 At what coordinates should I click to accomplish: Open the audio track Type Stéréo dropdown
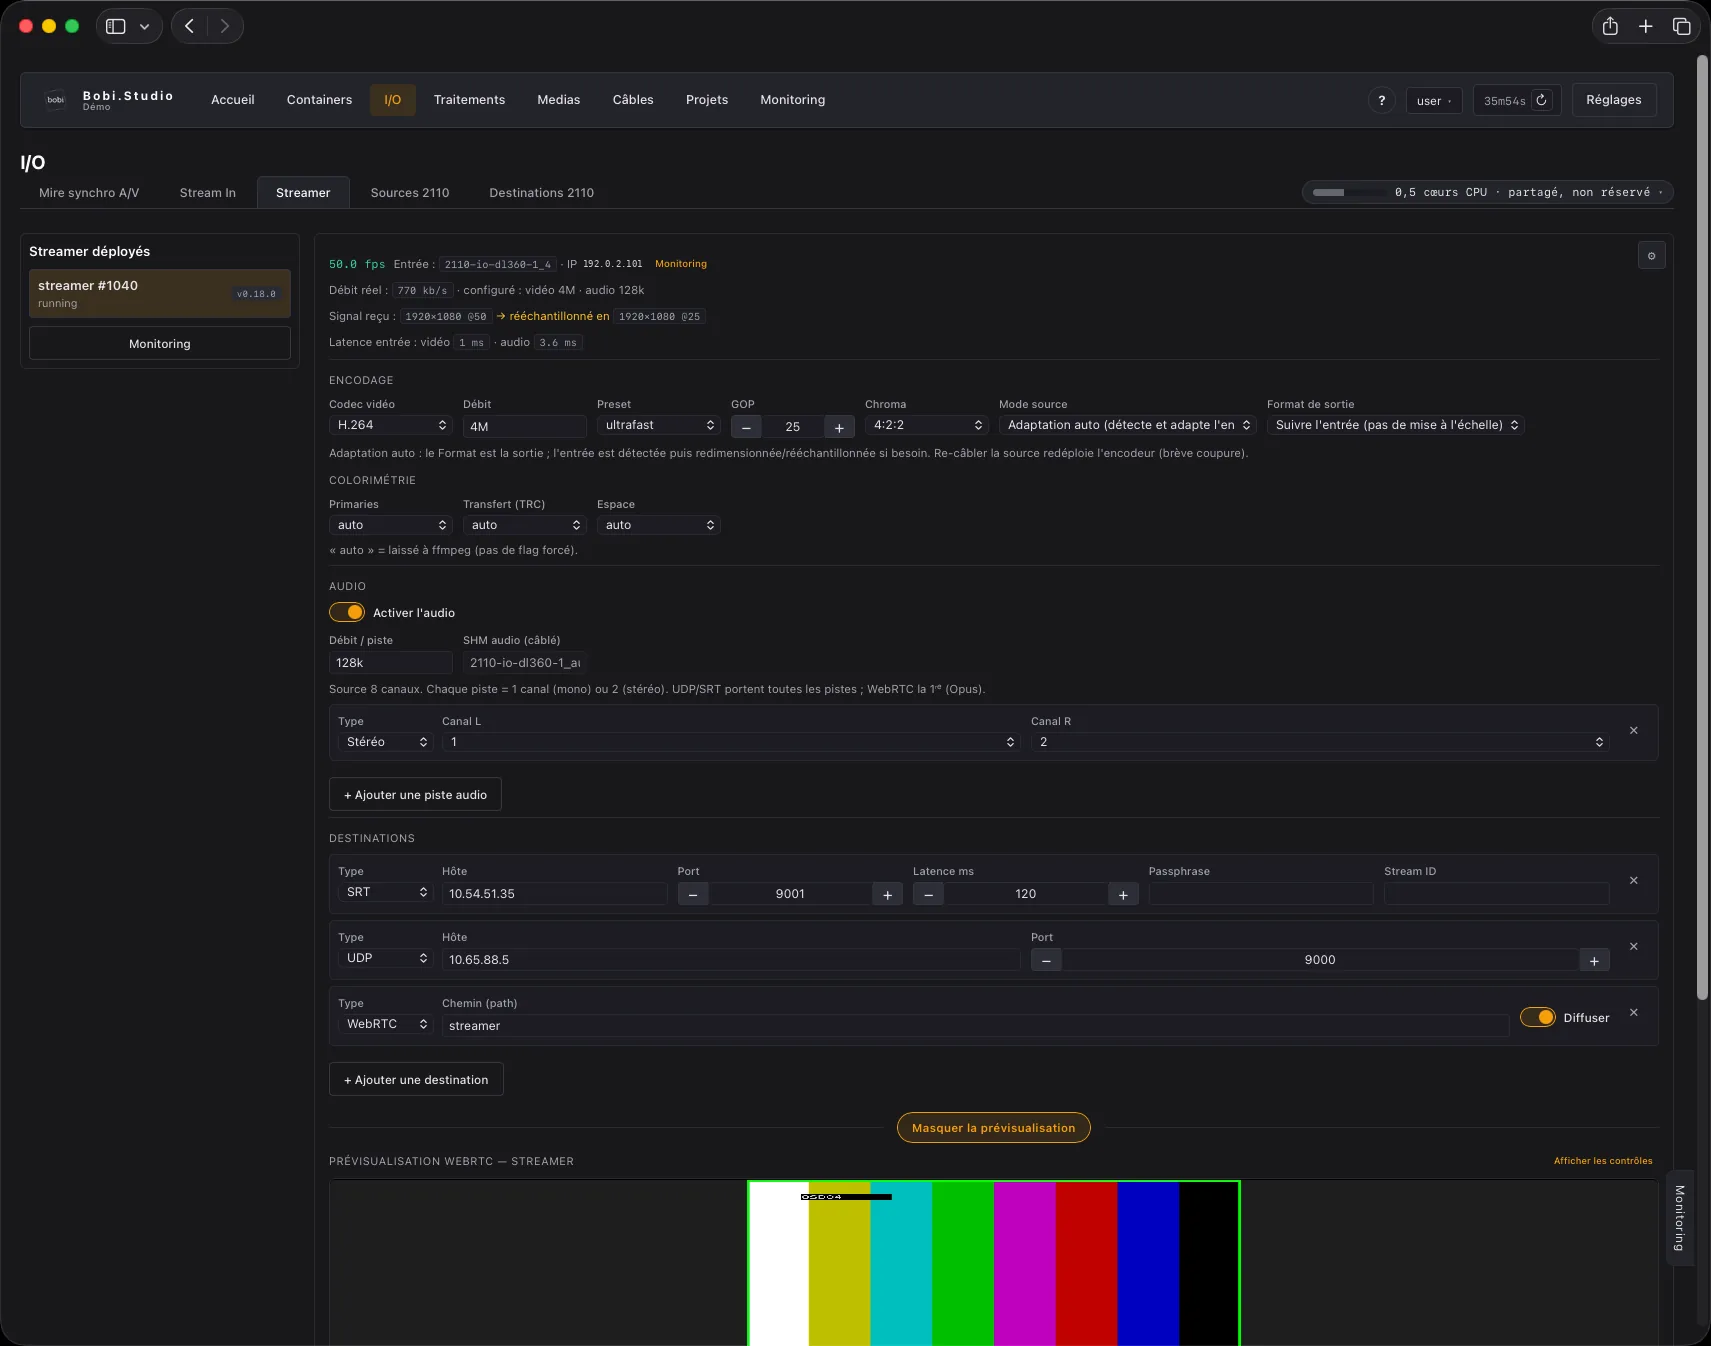(385, 742)
